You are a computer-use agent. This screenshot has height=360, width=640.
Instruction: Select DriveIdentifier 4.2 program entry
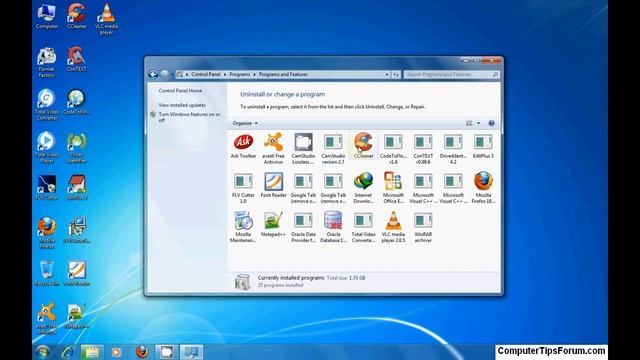pyautogui.click(x=453, y=149)
